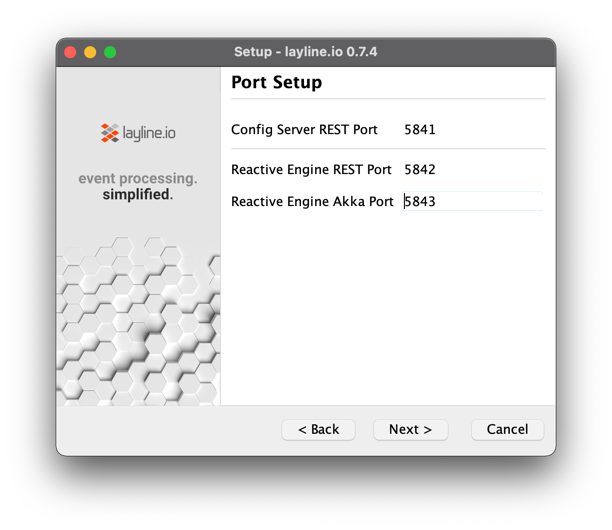Click the Reactive Engine REST Port field
The width and height of the screenshot is (612, 530).
[x=472, y=170]
